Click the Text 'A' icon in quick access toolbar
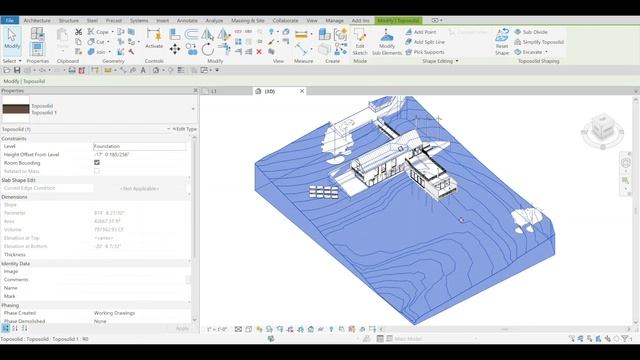This screenshot has width=640, height=360. (143, 70)
